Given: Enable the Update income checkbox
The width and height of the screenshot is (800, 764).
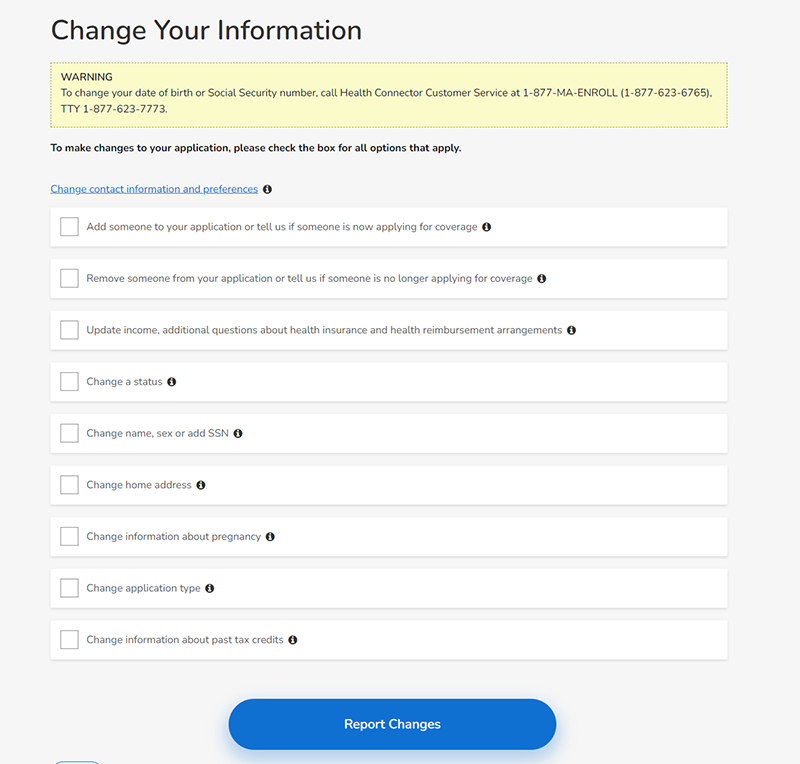Looking at the screenshot, I should tap(69, 330).
